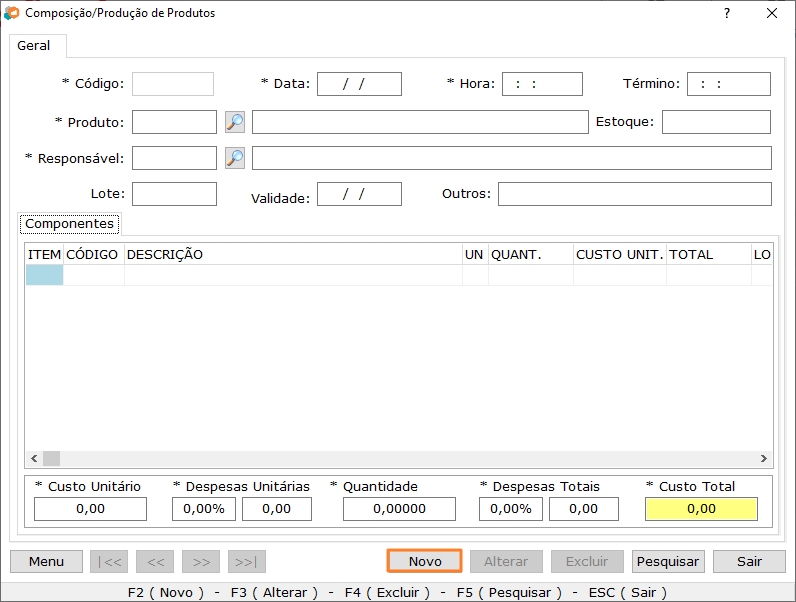Click the Outros text field
Image resolution: width=796 pixels, height=602 pixels.
click(x=634, y=194)
